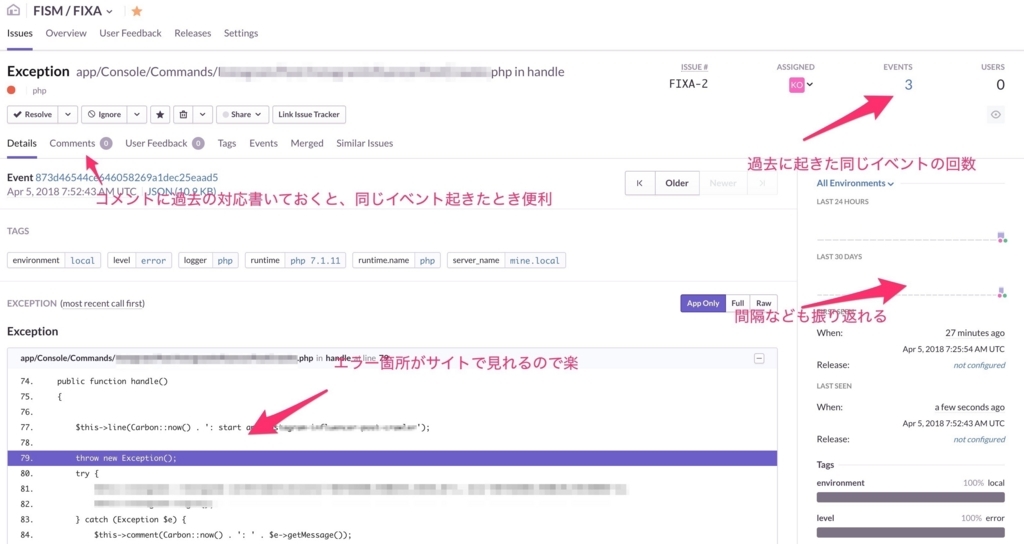Bookmark this issue with the star button
Image resolution: width=1024 pixels, height=544 pixels.
coord(160,114)
